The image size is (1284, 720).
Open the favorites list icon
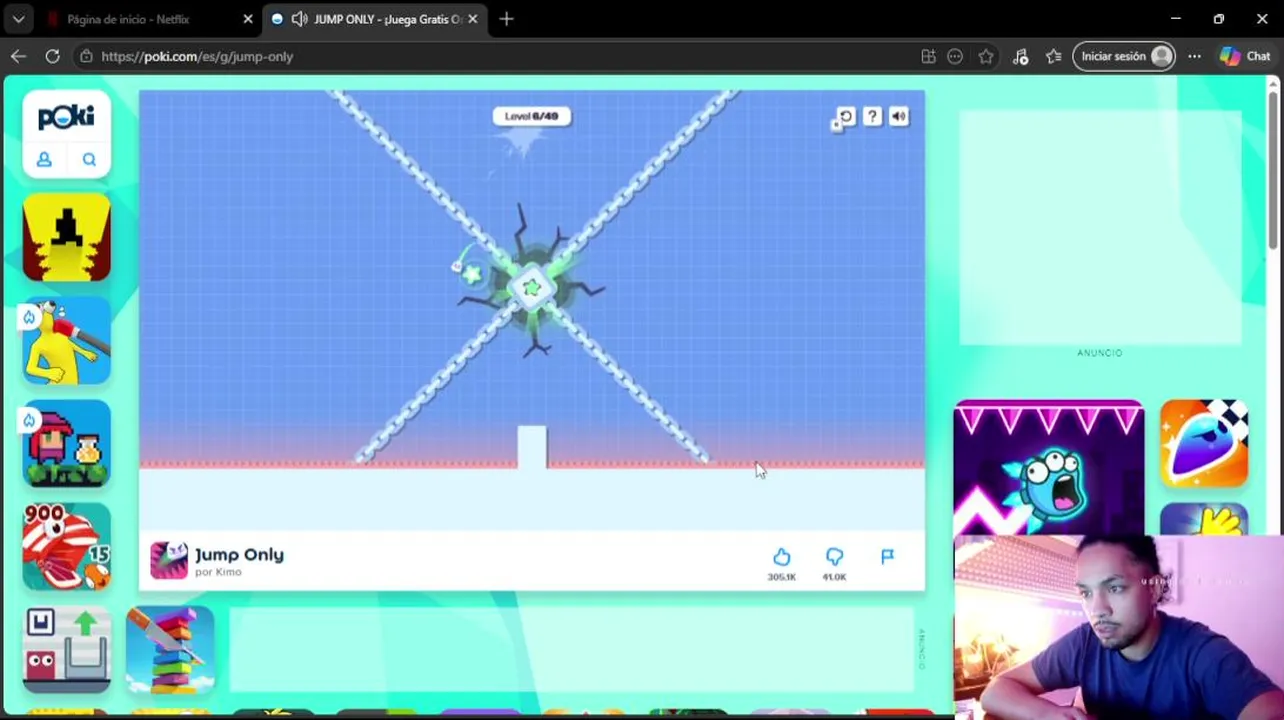tap(1053, 56)
